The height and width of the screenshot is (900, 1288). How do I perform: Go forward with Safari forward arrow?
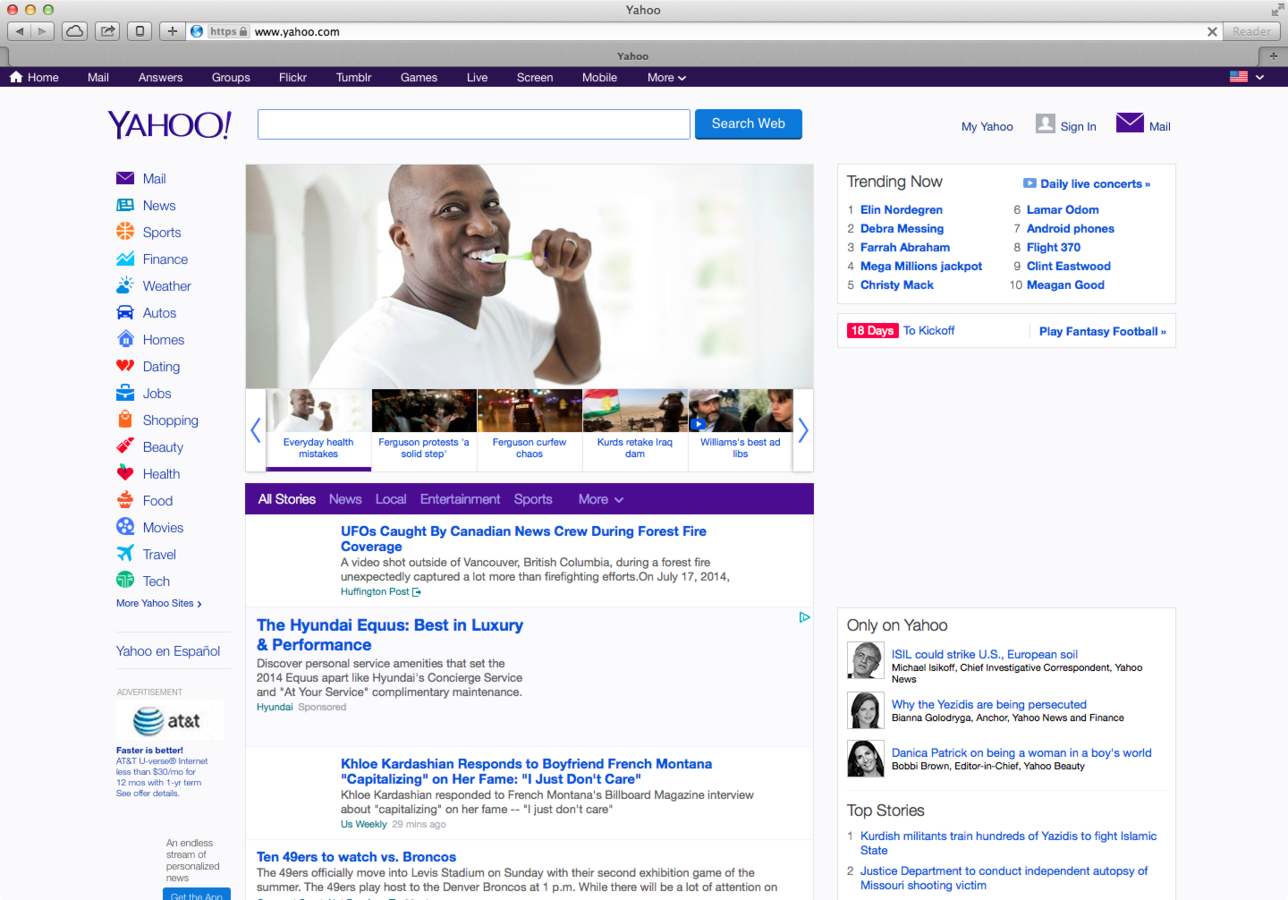[x=43, y=31]
